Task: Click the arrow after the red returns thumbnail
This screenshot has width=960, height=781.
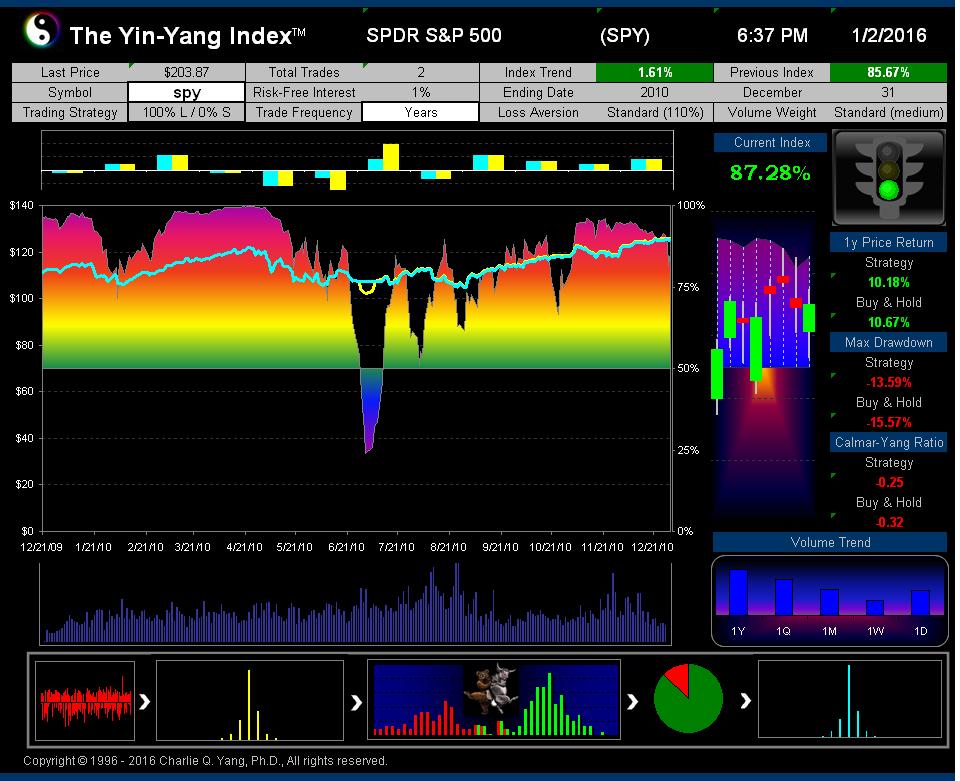Action: pos(145,701)
